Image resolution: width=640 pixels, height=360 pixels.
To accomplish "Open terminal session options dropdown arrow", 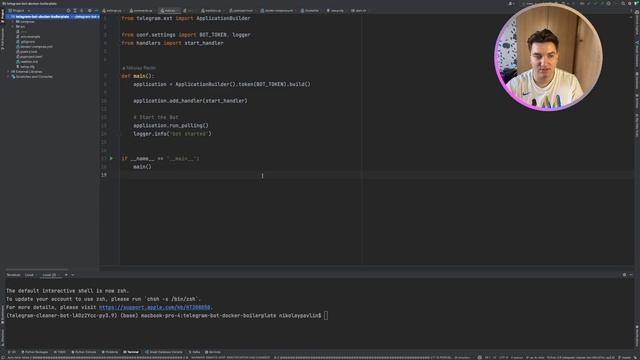I will 73,275.
